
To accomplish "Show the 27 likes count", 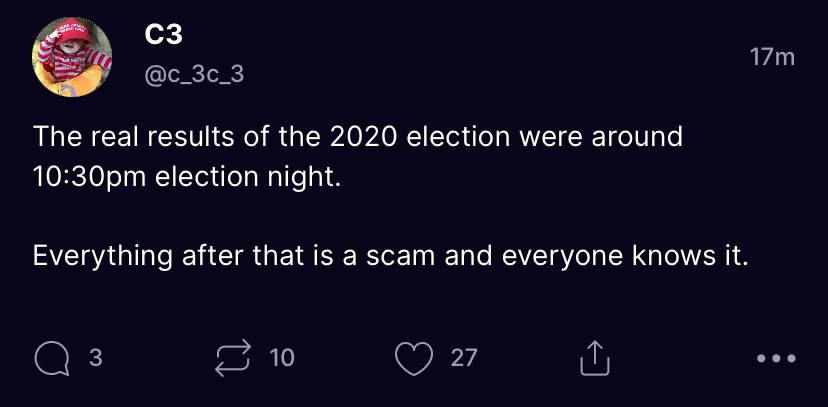I will (464, 357).
